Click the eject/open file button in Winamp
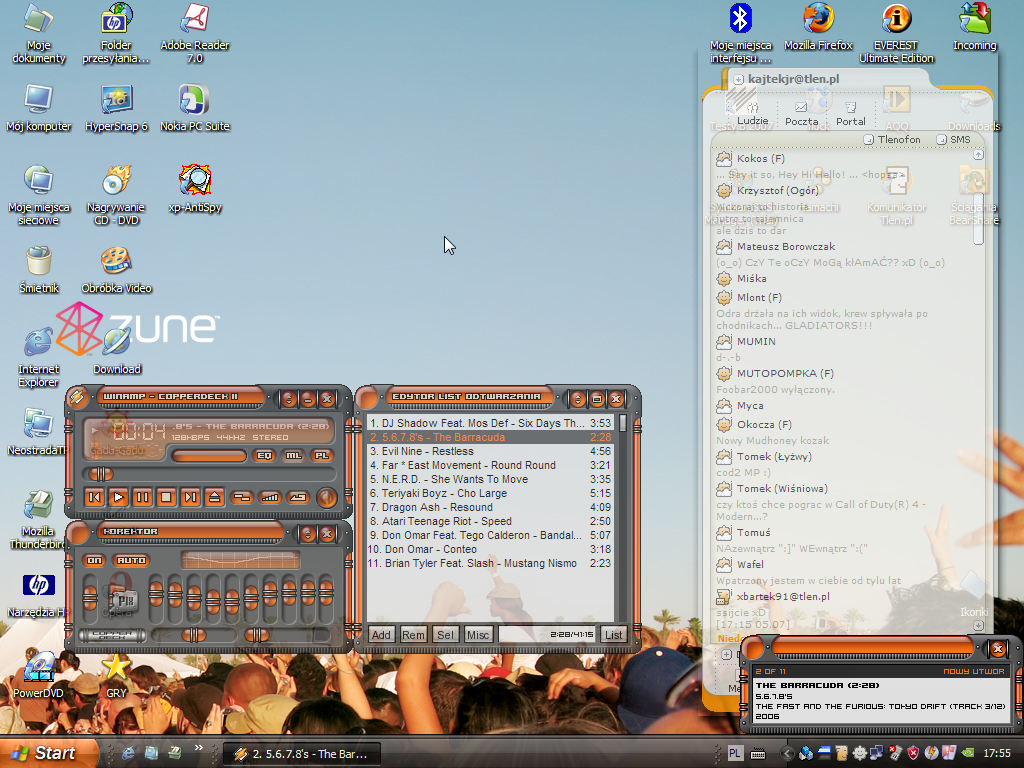 click(214, 498)
